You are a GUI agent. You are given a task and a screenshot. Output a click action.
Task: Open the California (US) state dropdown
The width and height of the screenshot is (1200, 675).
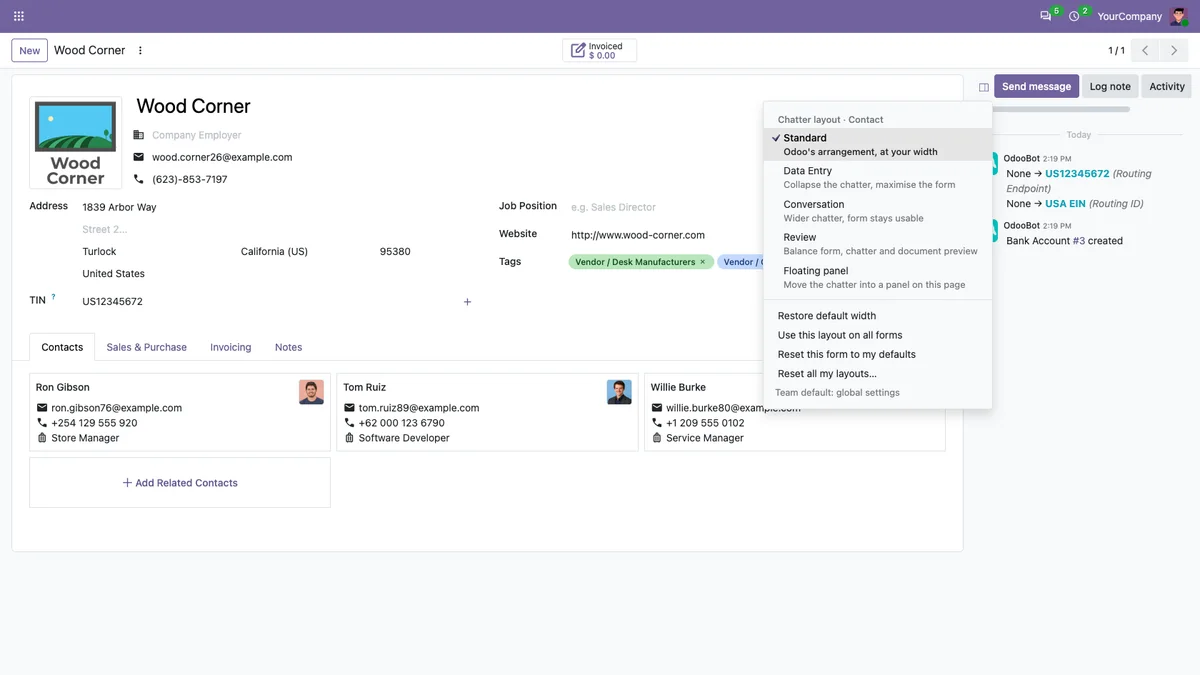pyautogui.click(x=305, y=252)
